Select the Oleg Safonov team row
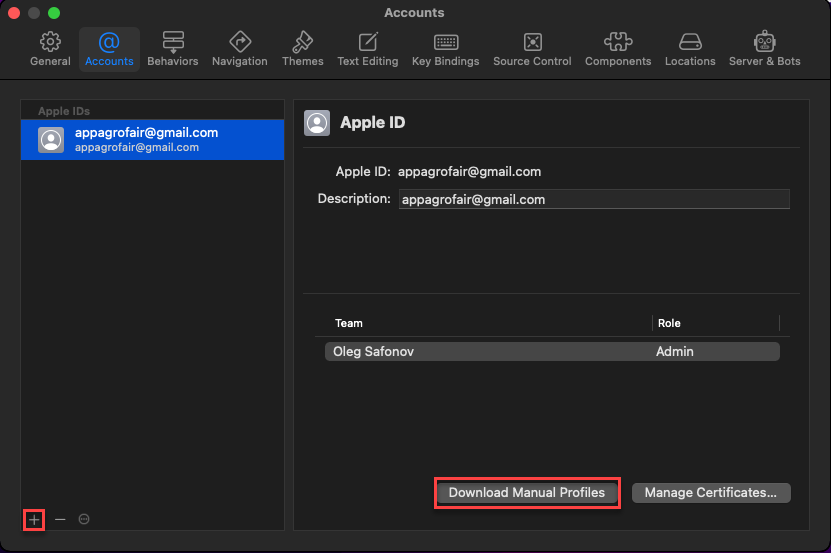 (552, 352)
